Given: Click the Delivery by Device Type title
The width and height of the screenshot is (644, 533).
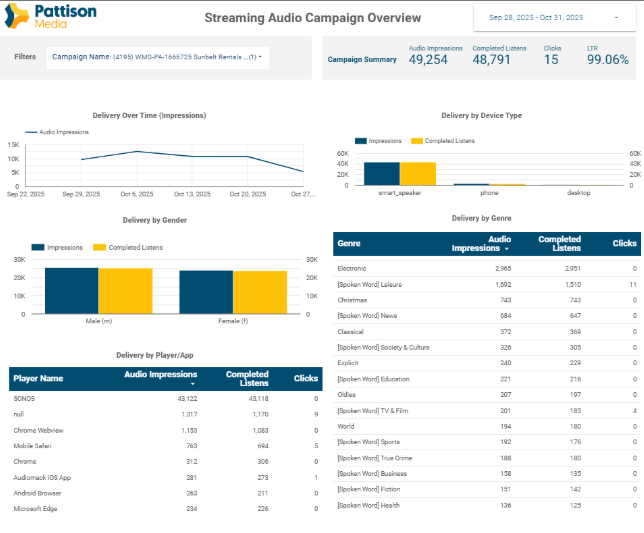Looking at the screenshot, I should point(481,116).
